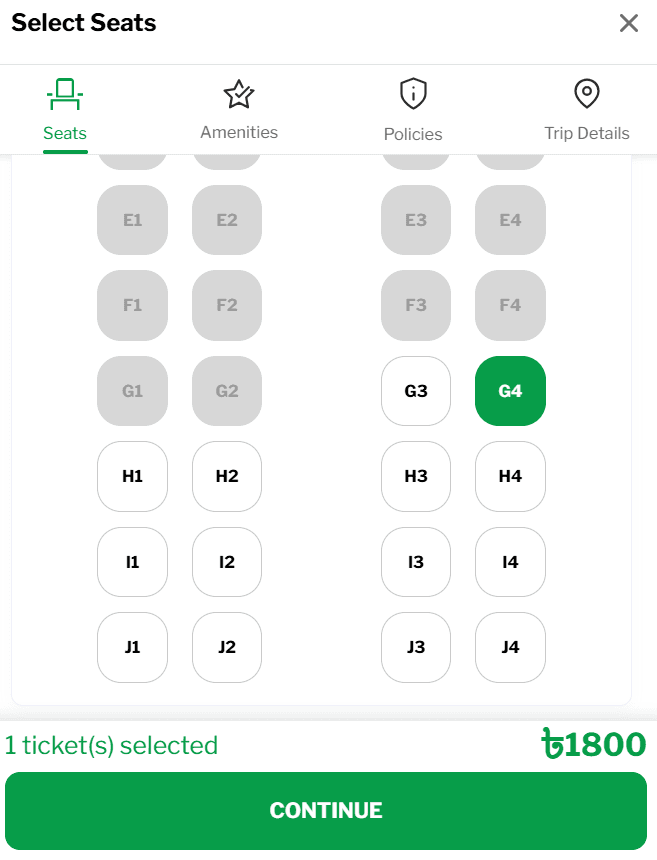Click the CONTINUE button
Screen dimensions: 657x860
[326, 811]
